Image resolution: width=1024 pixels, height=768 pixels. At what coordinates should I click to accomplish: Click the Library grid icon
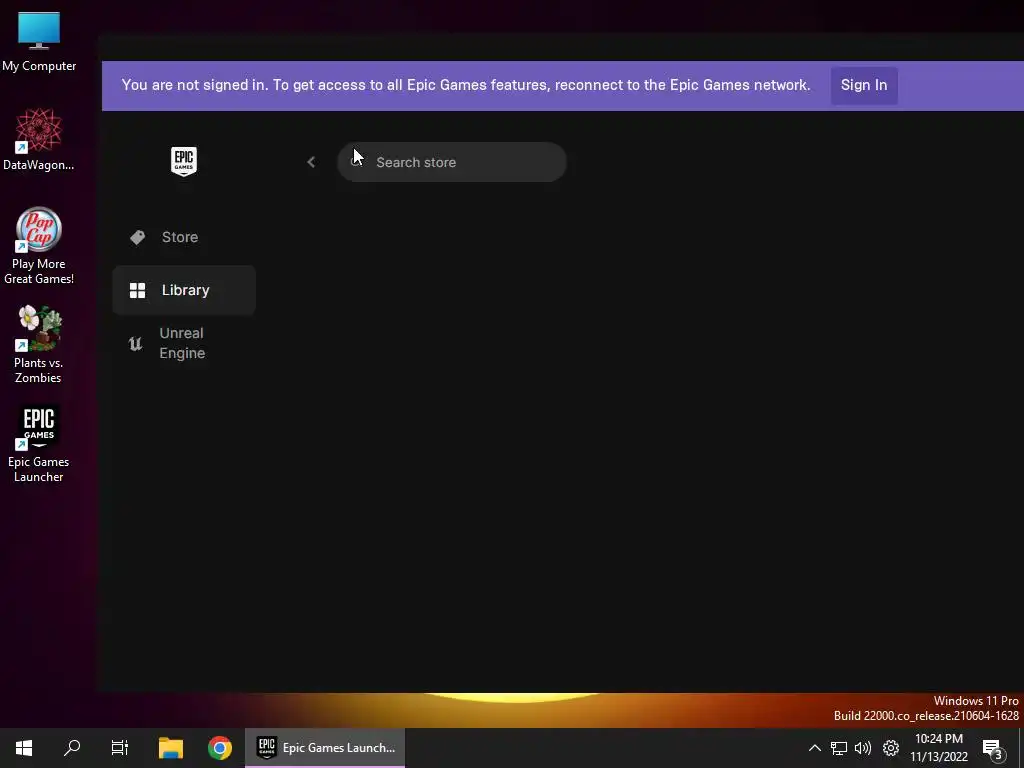137,290
